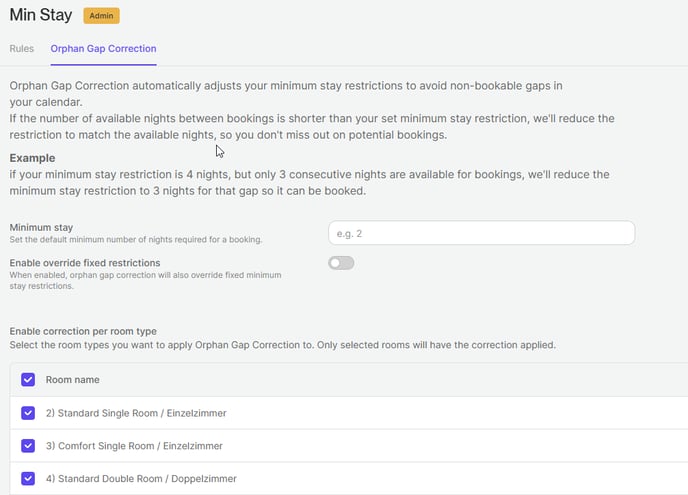Click the Enable override fixed restrictions label
Screen dimensions: 688x495
tap(84, 263)
